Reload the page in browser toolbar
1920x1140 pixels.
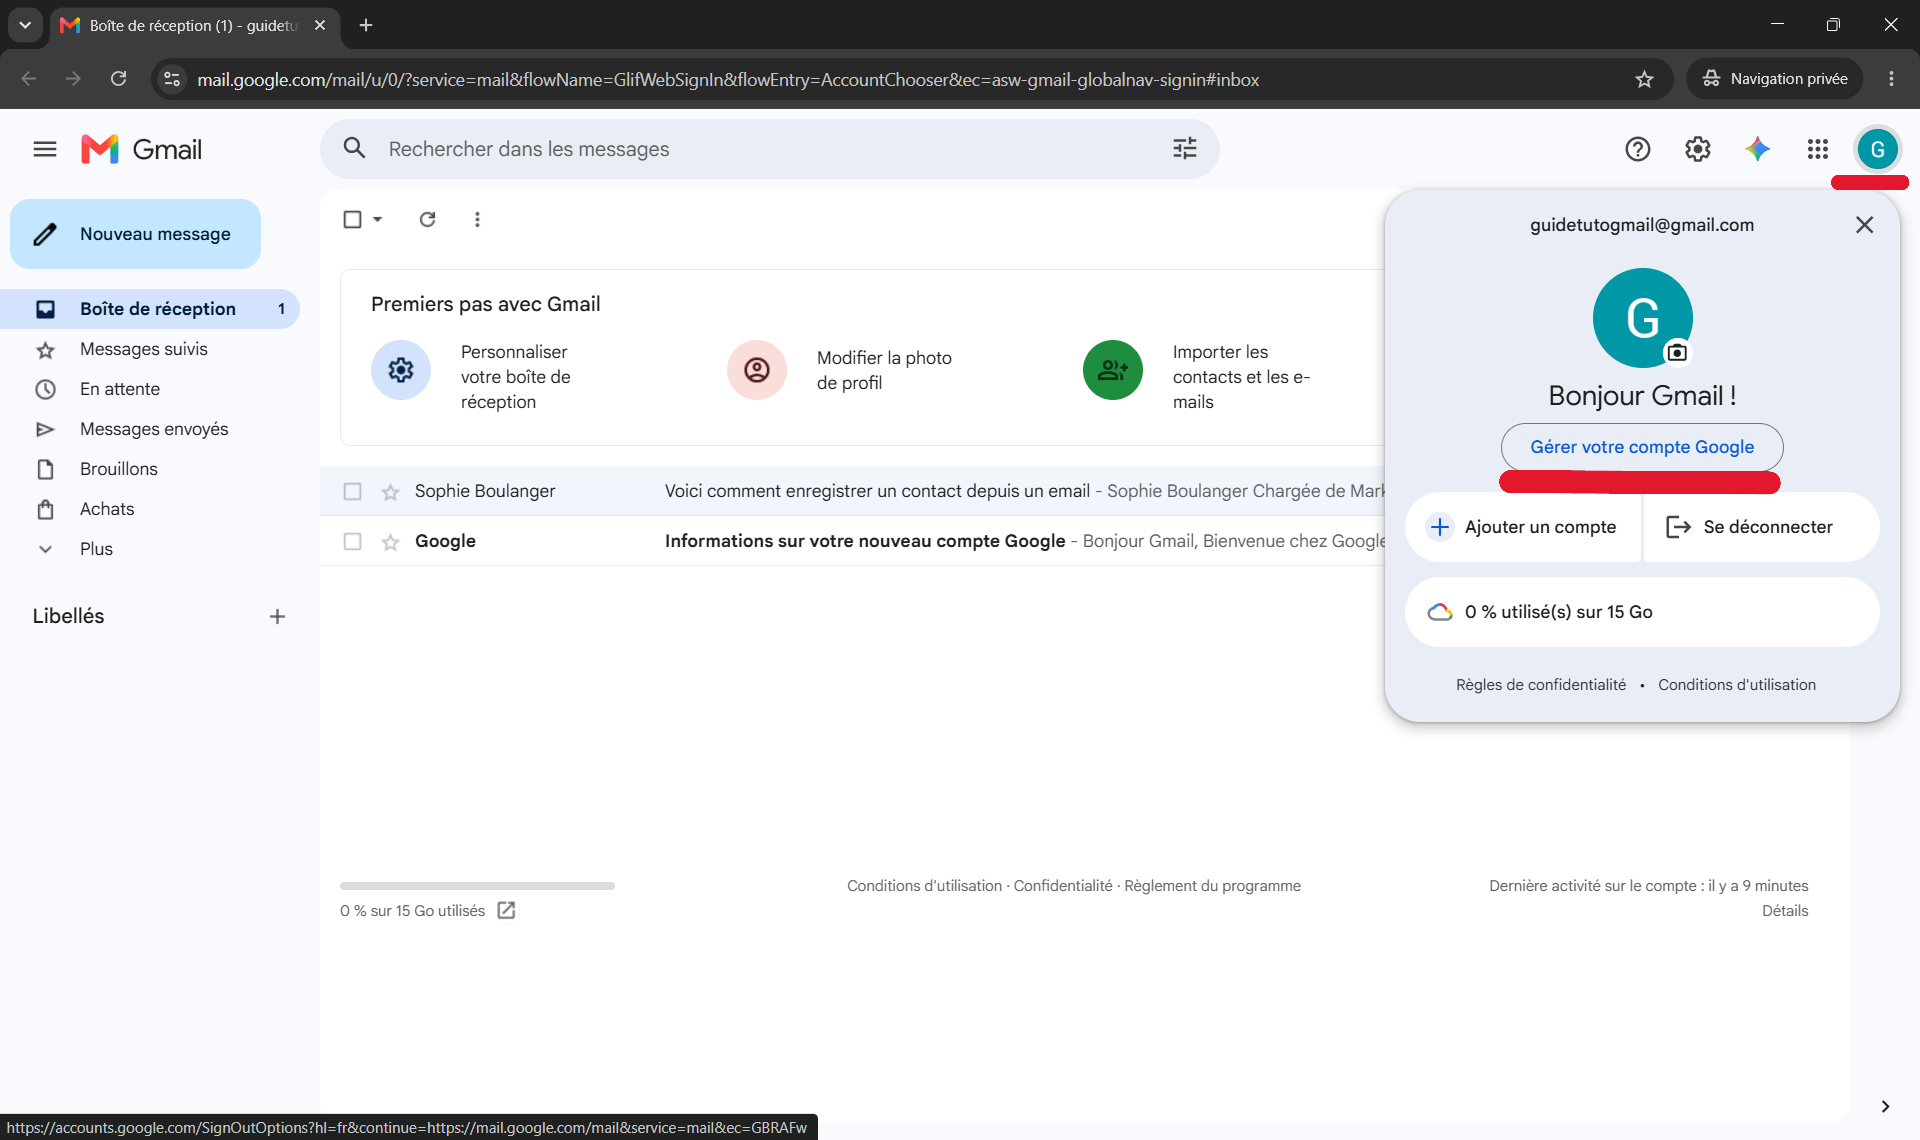pyautogui.click(x=118, y=79)
